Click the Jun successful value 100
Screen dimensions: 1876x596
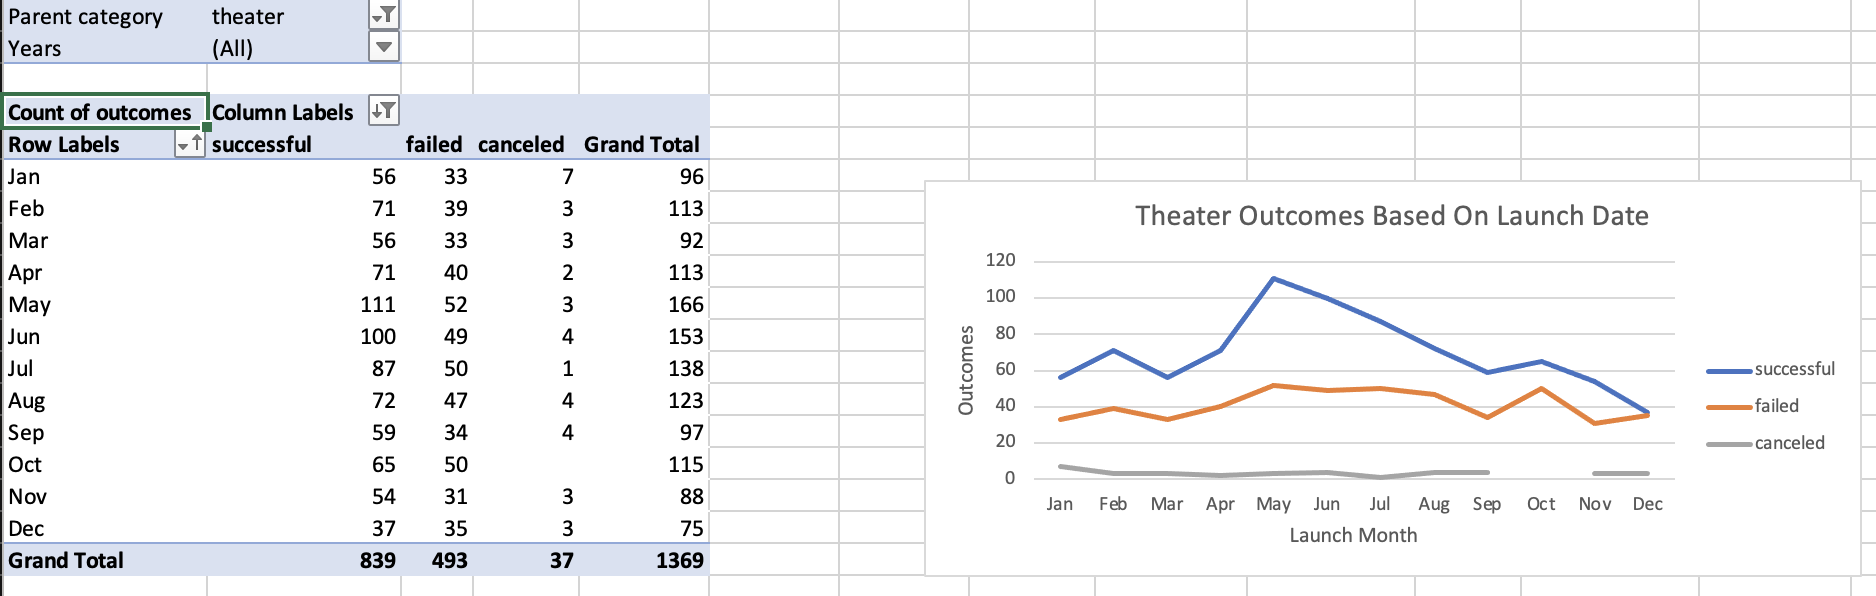click(x=378, y=336)
